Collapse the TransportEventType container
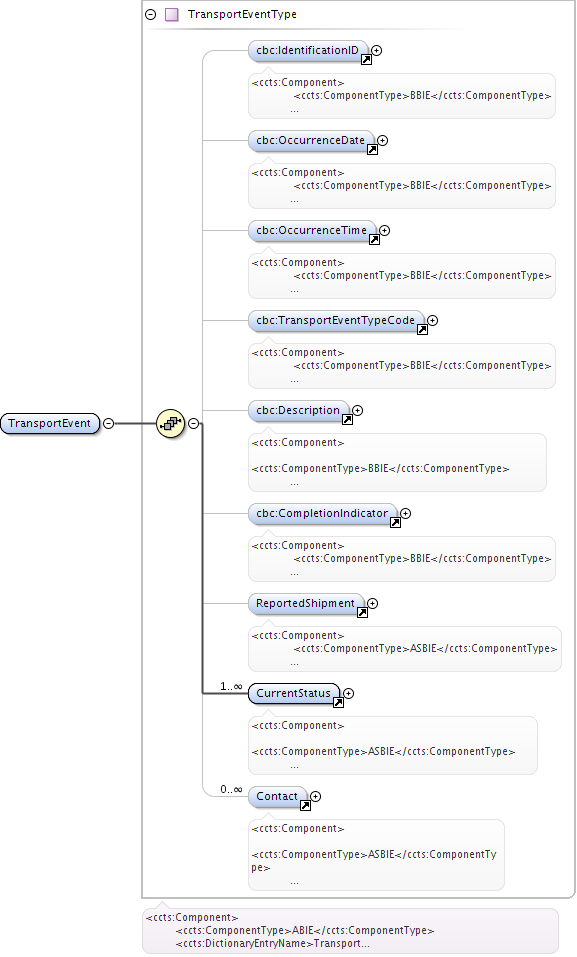The image size is (577, 957). pos(150,15)
